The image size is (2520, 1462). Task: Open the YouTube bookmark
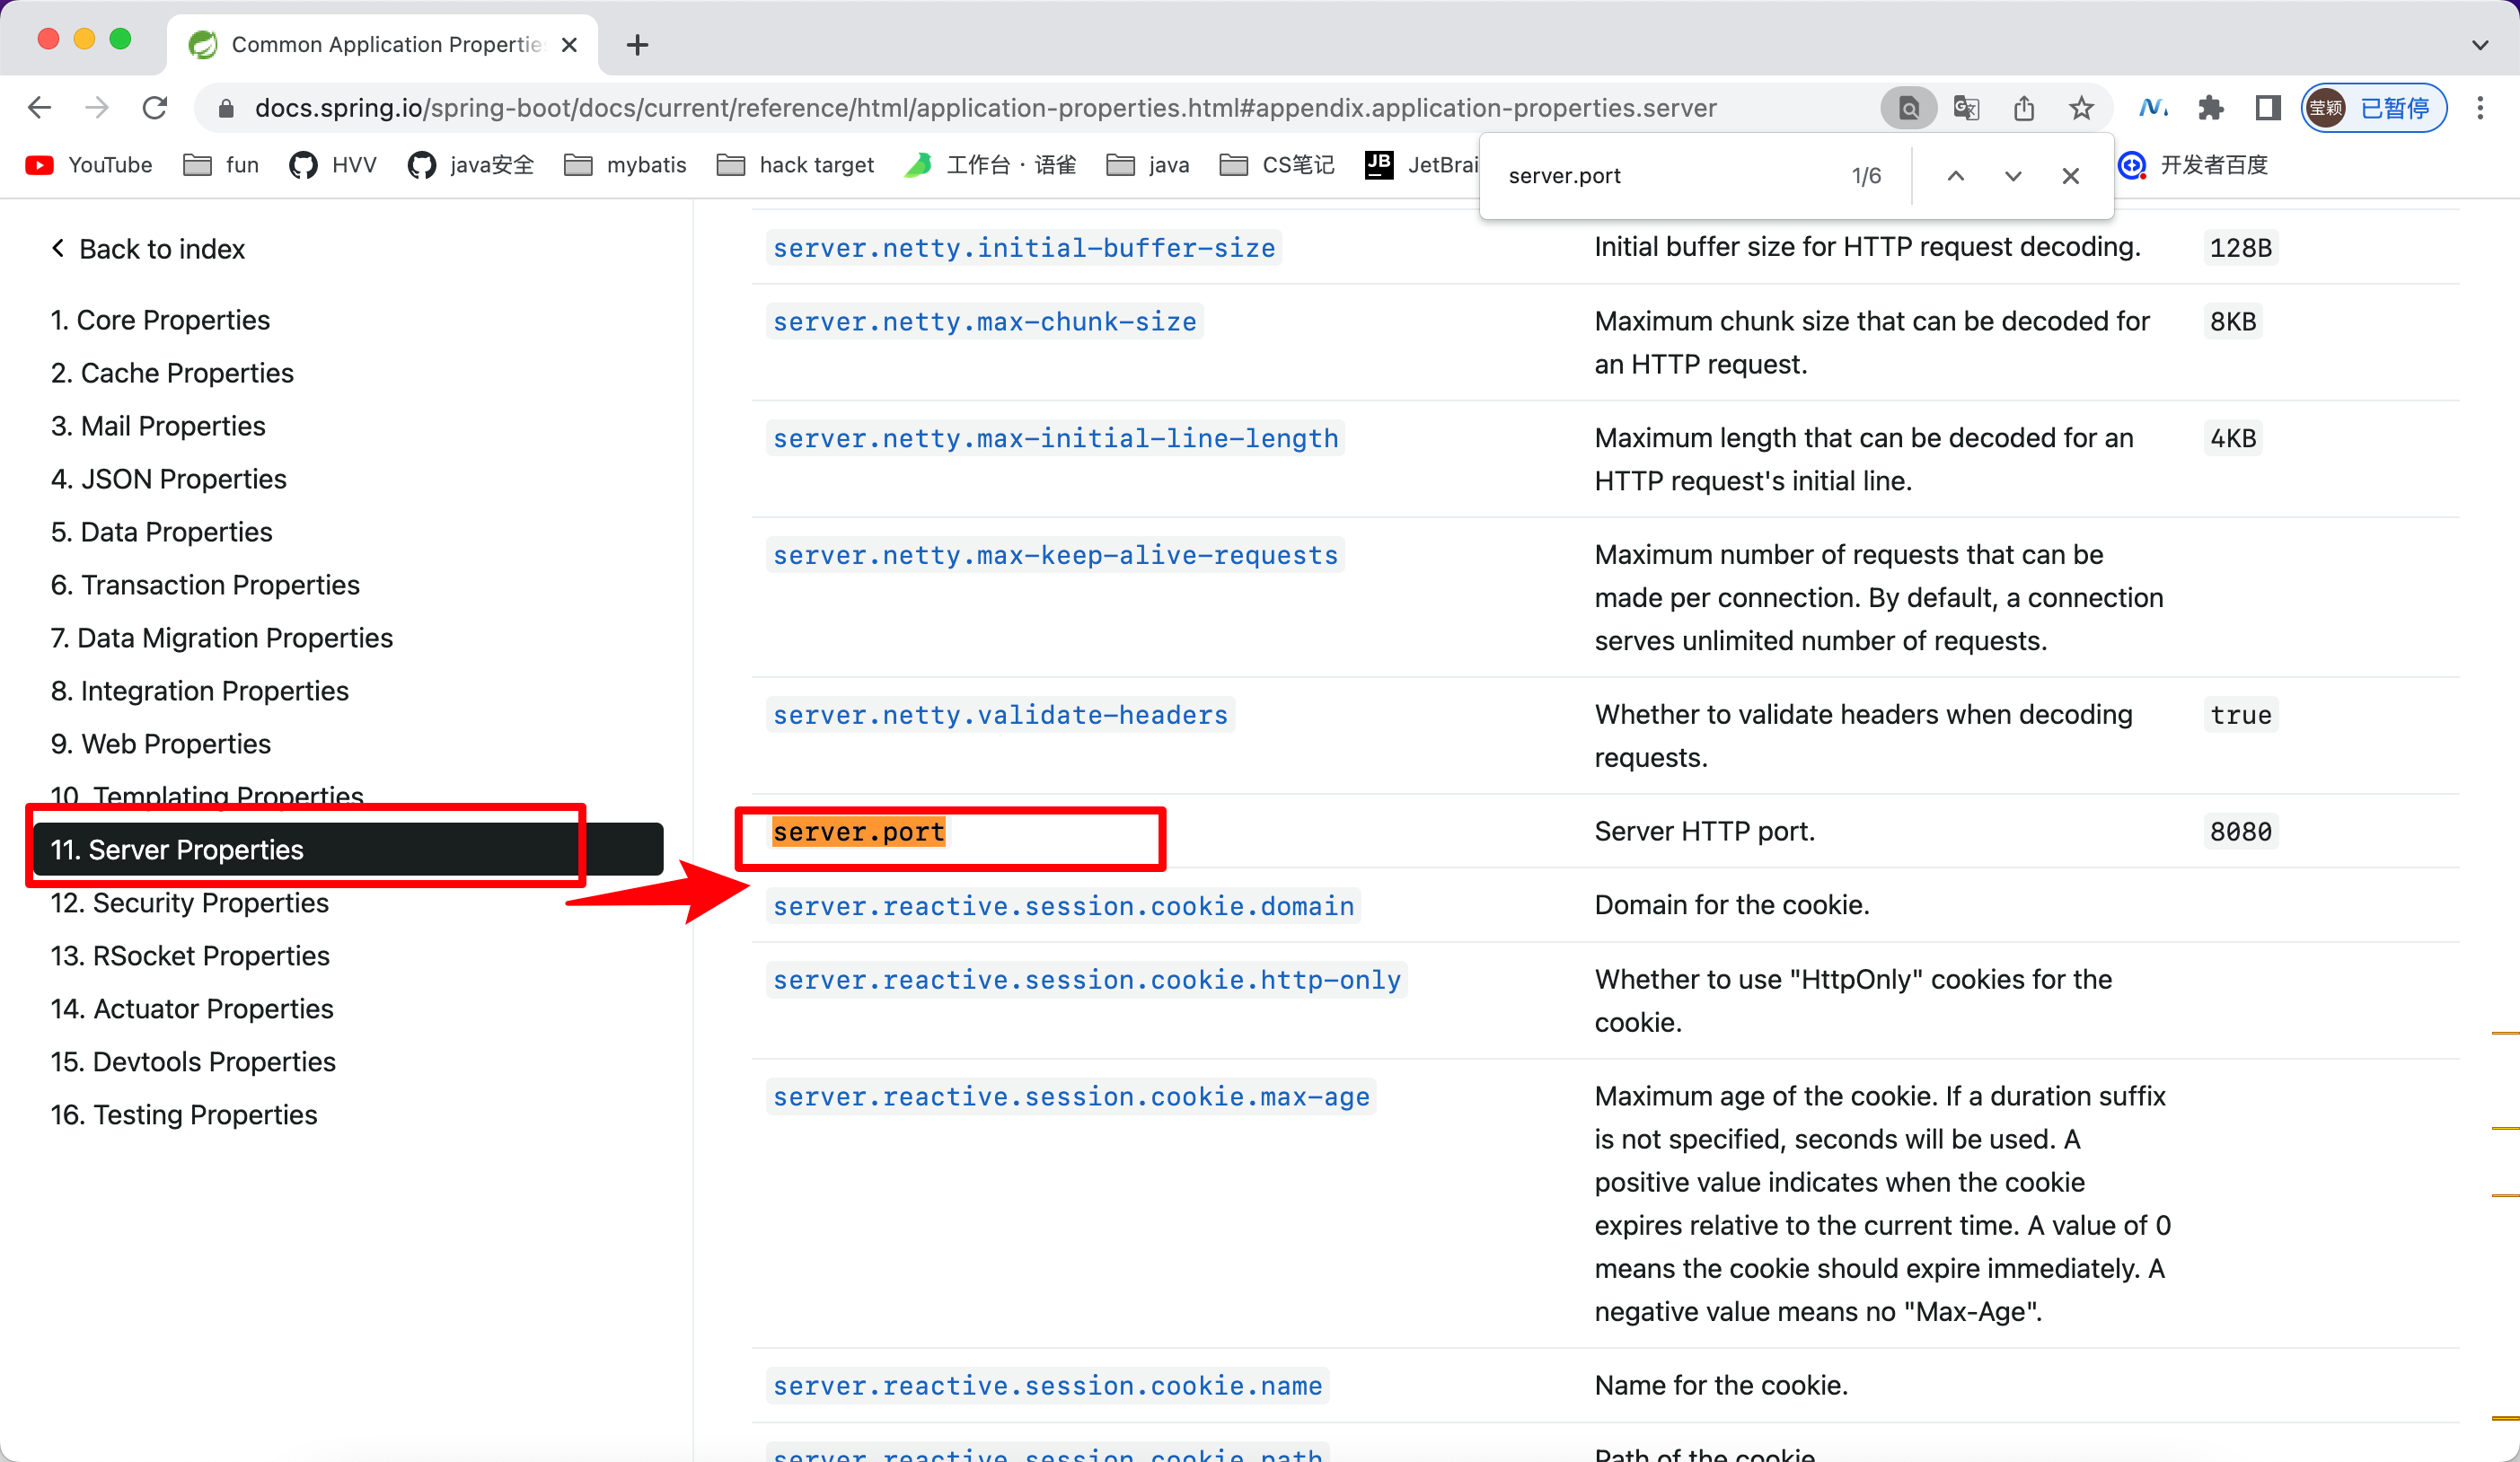(89, 165)
